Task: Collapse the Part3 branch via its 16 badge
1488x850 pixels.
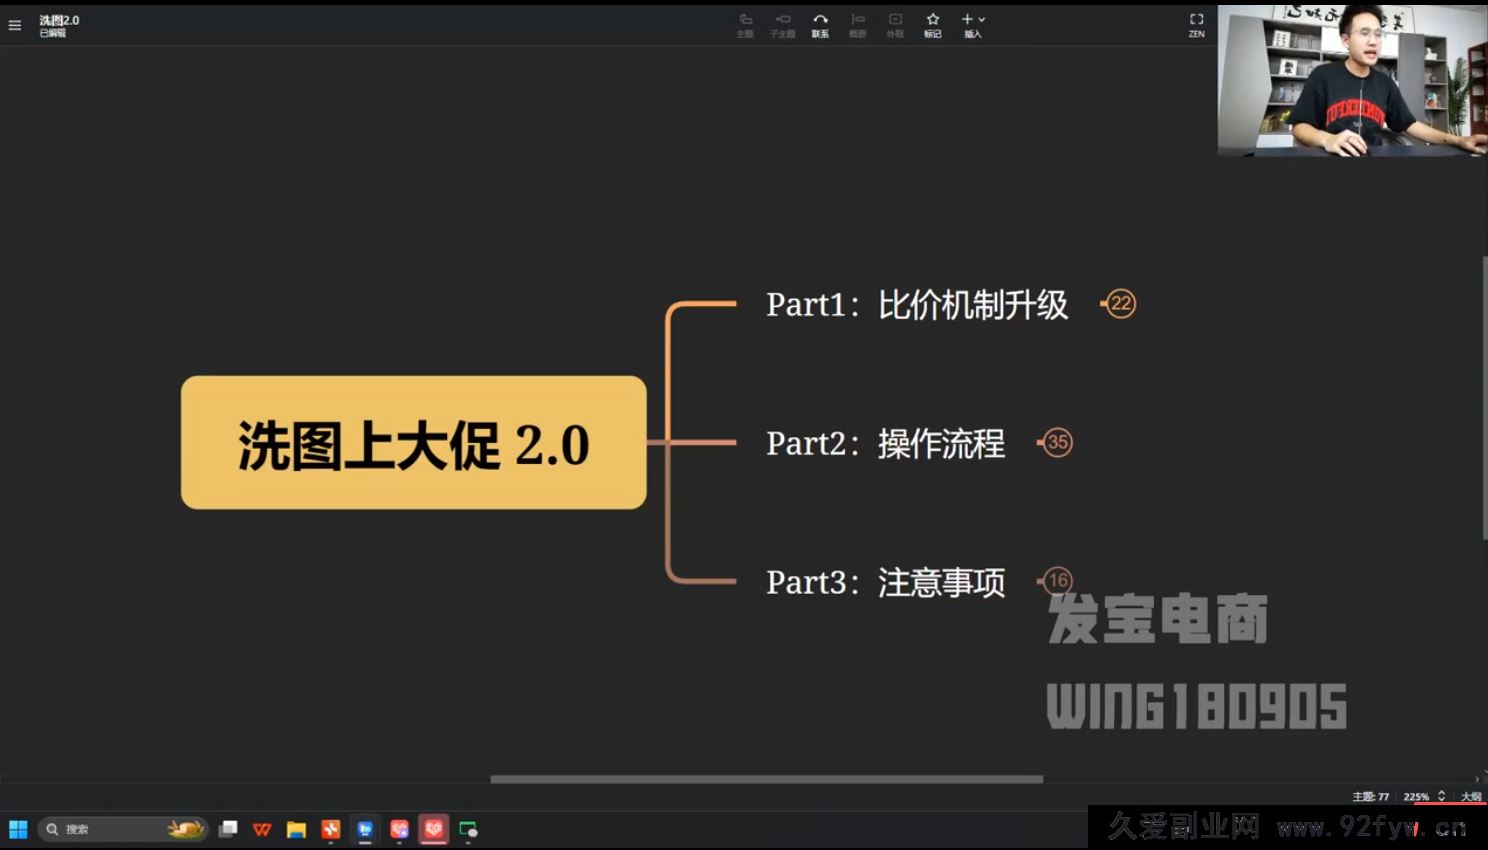Action: point(1056,581)
